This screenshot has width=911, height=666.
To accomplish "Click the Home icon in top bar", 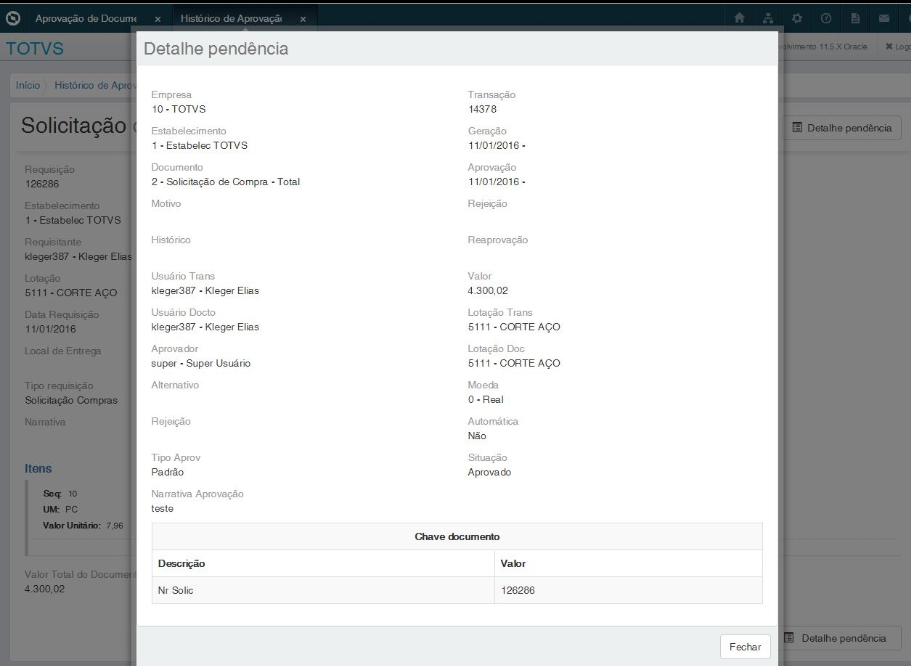I will coord(739,18).
